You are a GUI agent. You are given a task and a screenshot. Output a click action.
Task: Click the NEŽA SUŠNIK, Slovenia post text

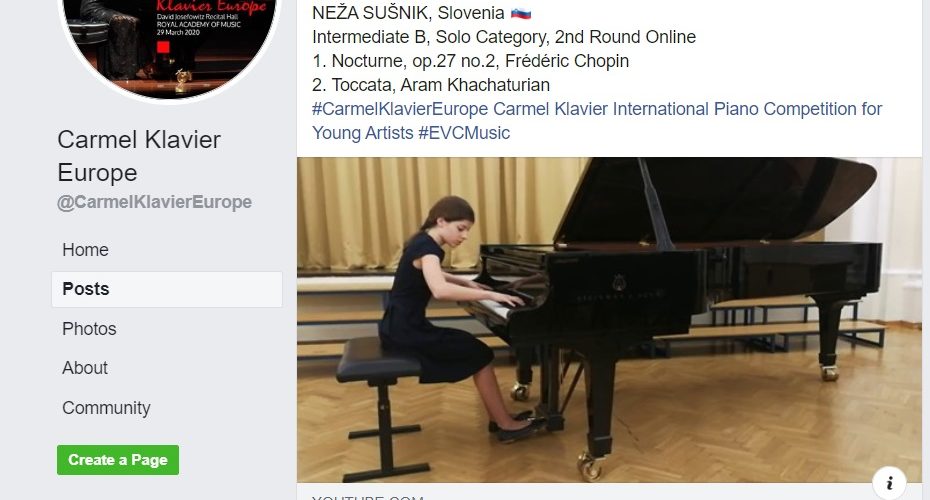pos(408,13)
